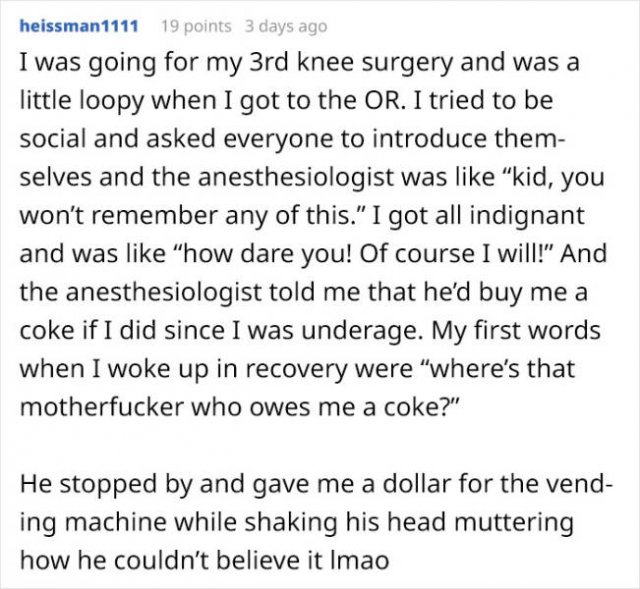
Task: Click the line starting "He stopped by and gave"
Action: 316,483
